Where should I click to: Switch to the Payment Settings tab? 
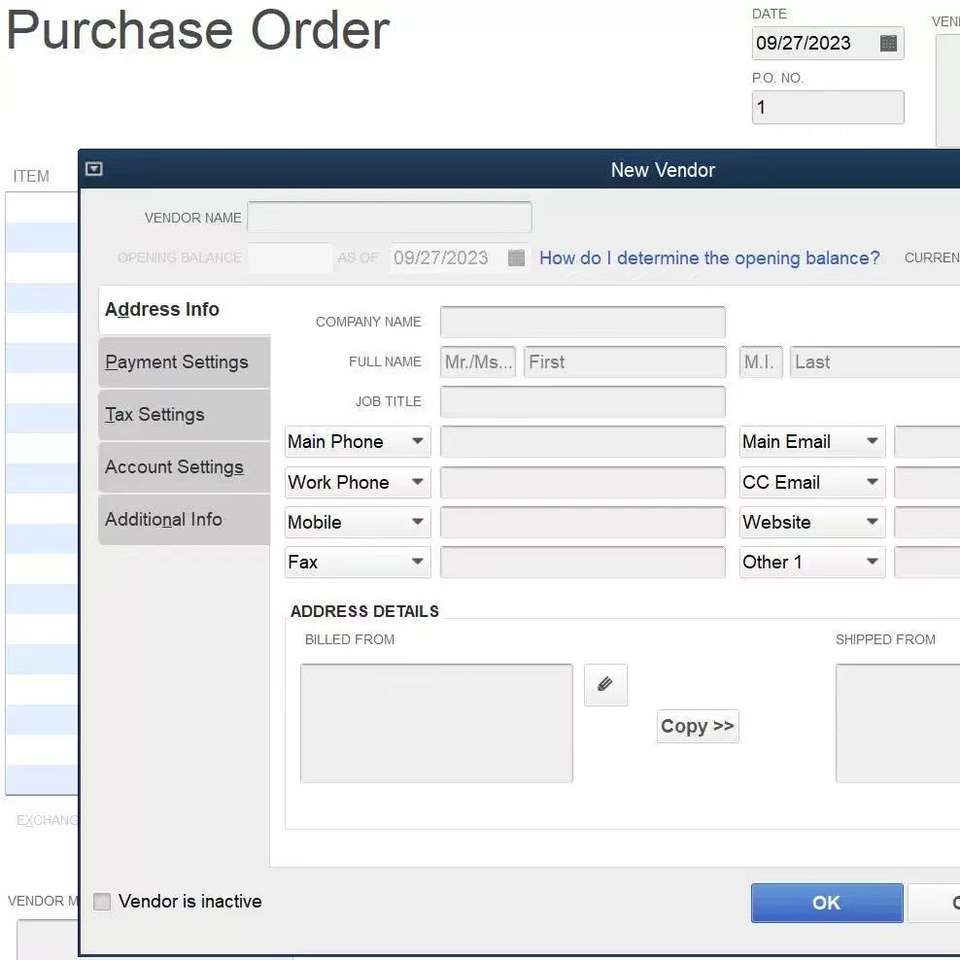tap(177, 362)
